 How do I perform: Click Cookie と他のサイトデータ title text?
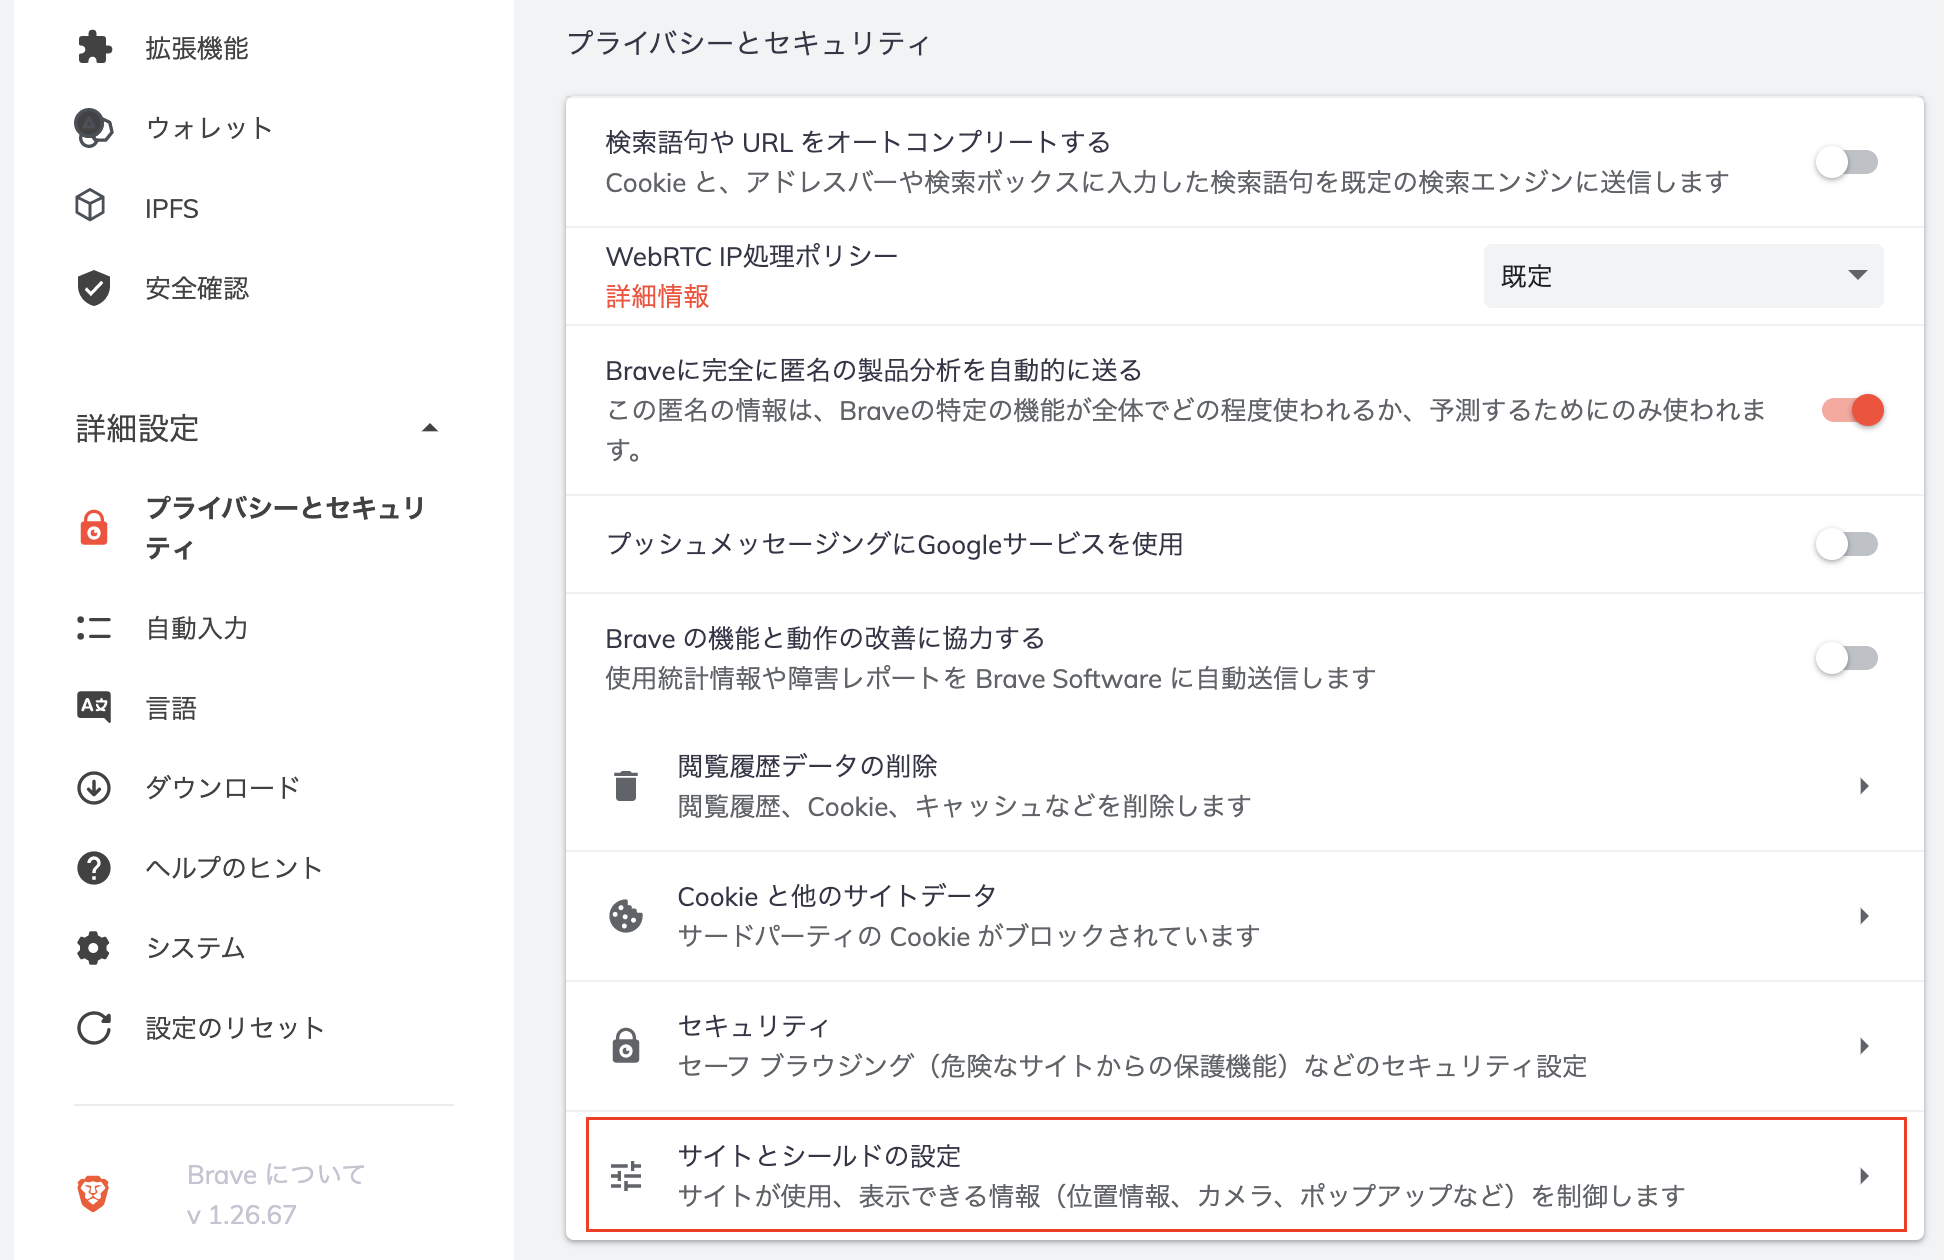coord(837,896)
